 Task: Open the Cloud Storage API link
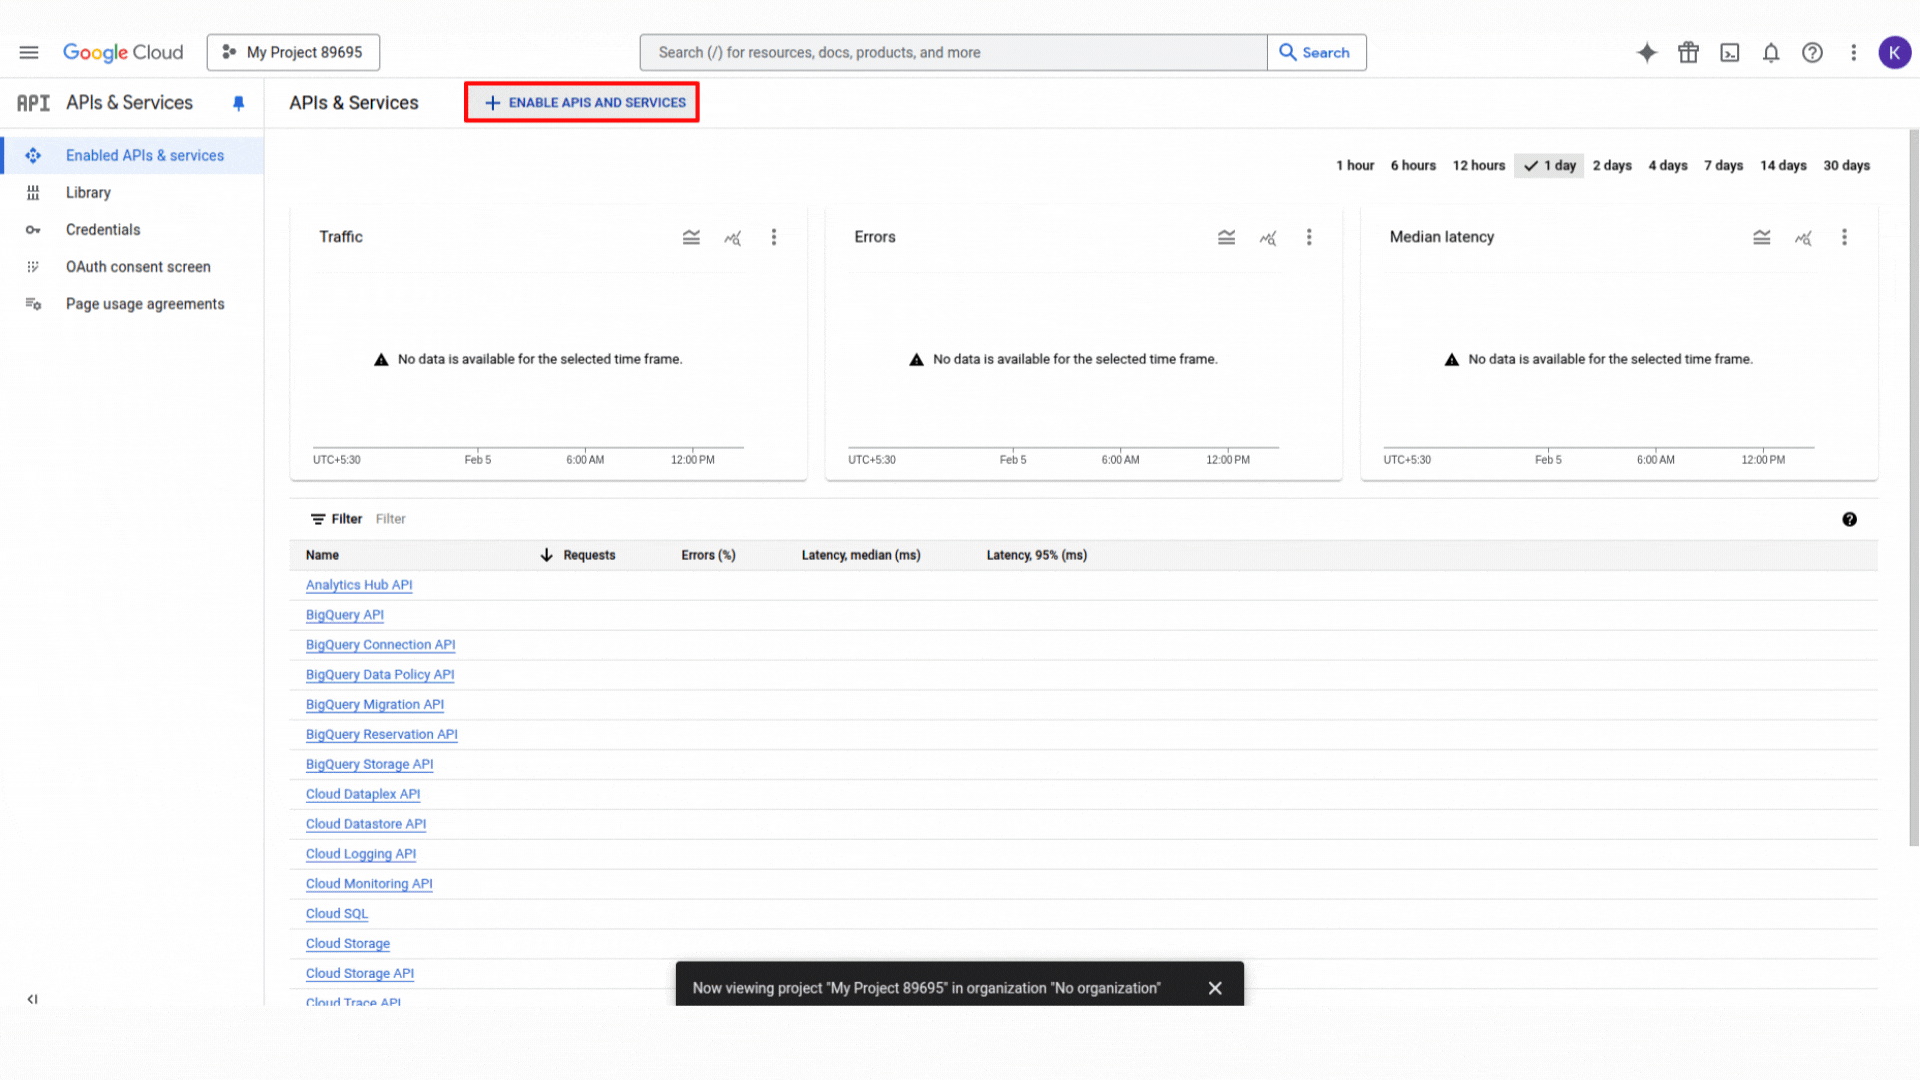coord(360,973)
